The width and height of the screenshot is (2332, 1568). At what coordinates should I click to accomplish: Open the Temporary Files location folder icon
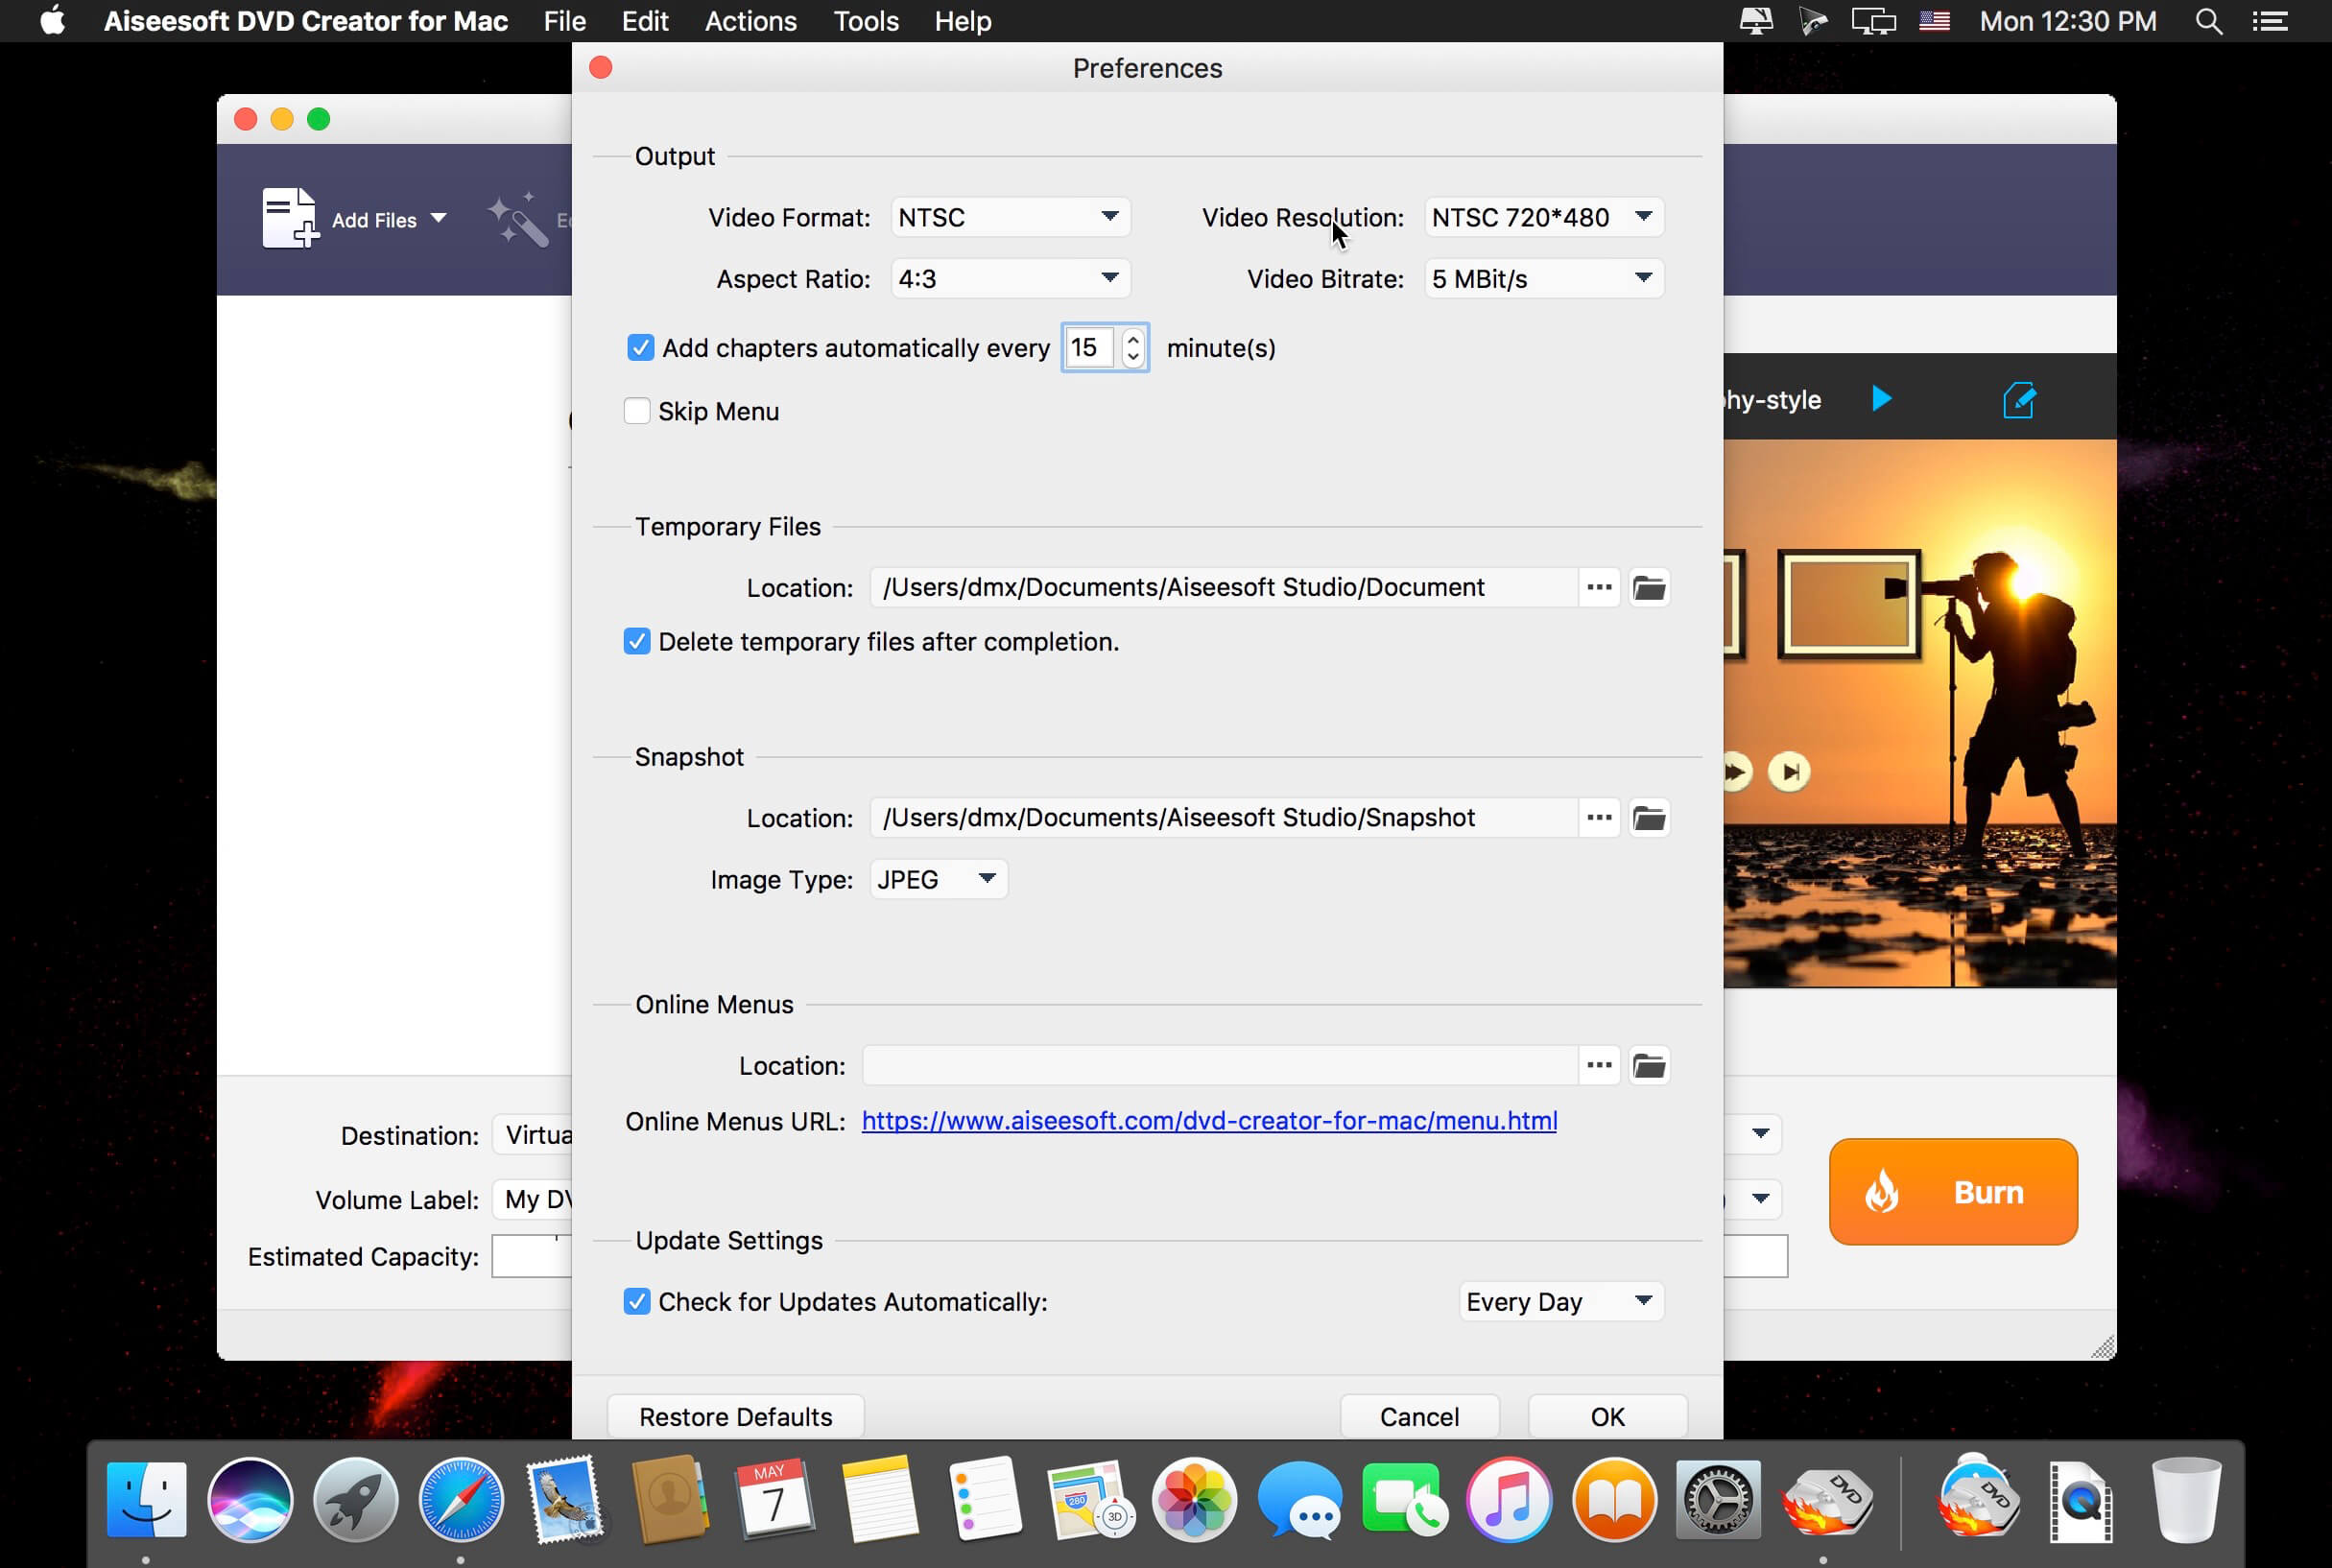coord(1648,588)
